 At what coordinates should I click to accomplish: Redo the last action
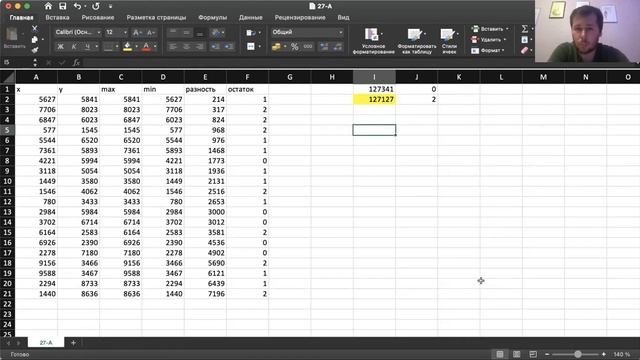click(96, 6)
